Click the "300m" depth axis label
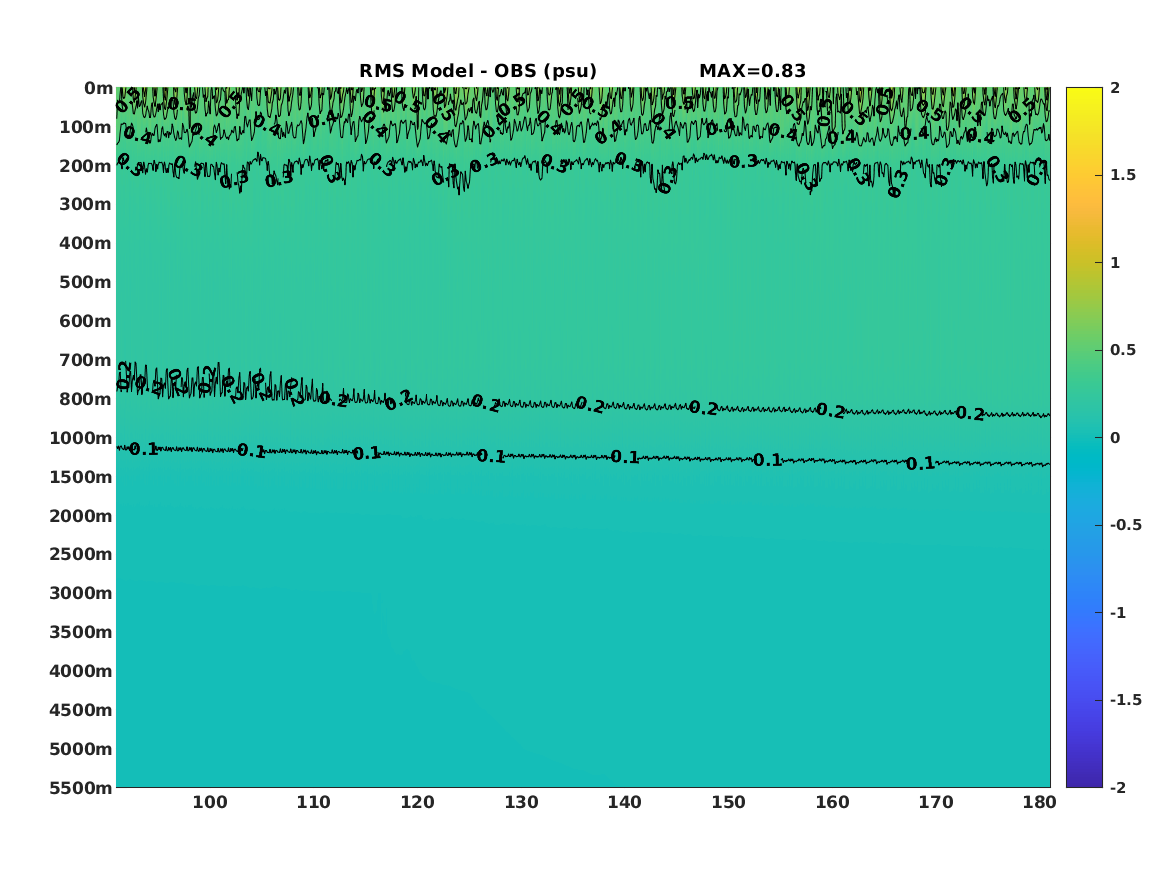This screenshot has height=875, width=1167. click(86, 205)
